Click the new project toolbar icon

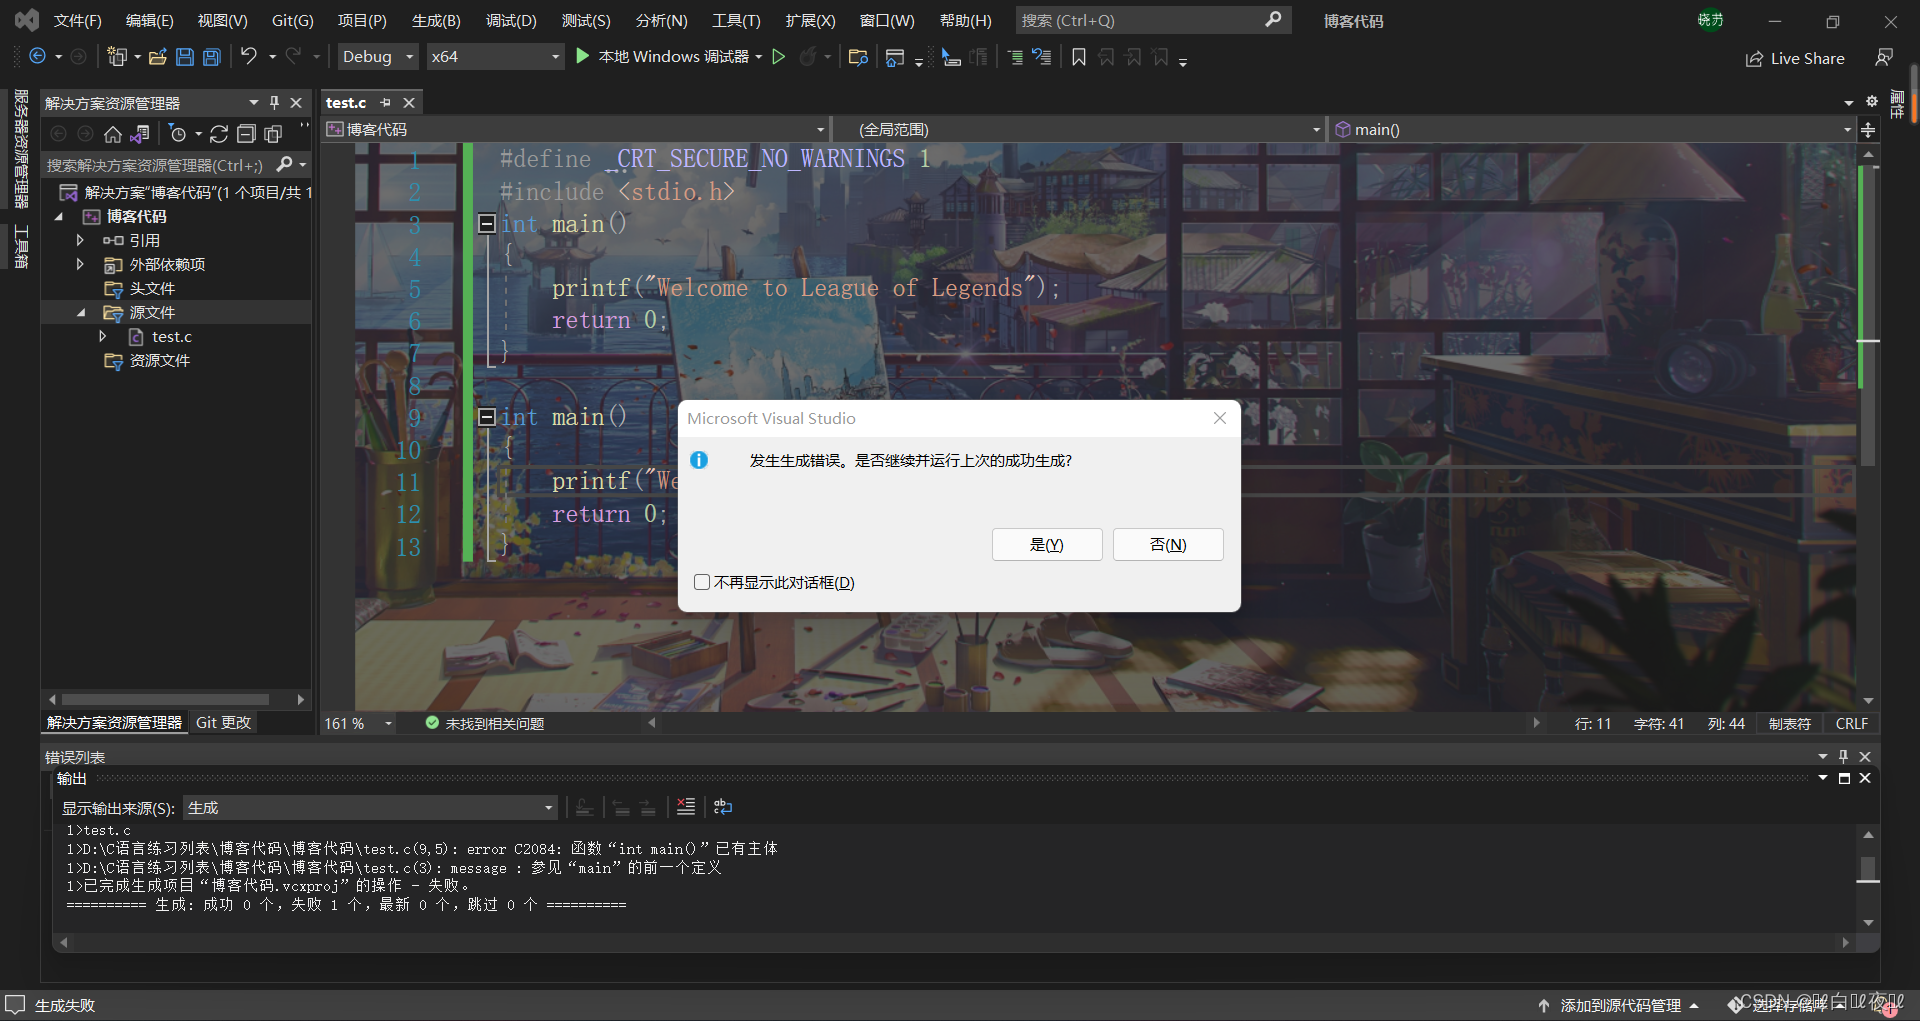117,57
